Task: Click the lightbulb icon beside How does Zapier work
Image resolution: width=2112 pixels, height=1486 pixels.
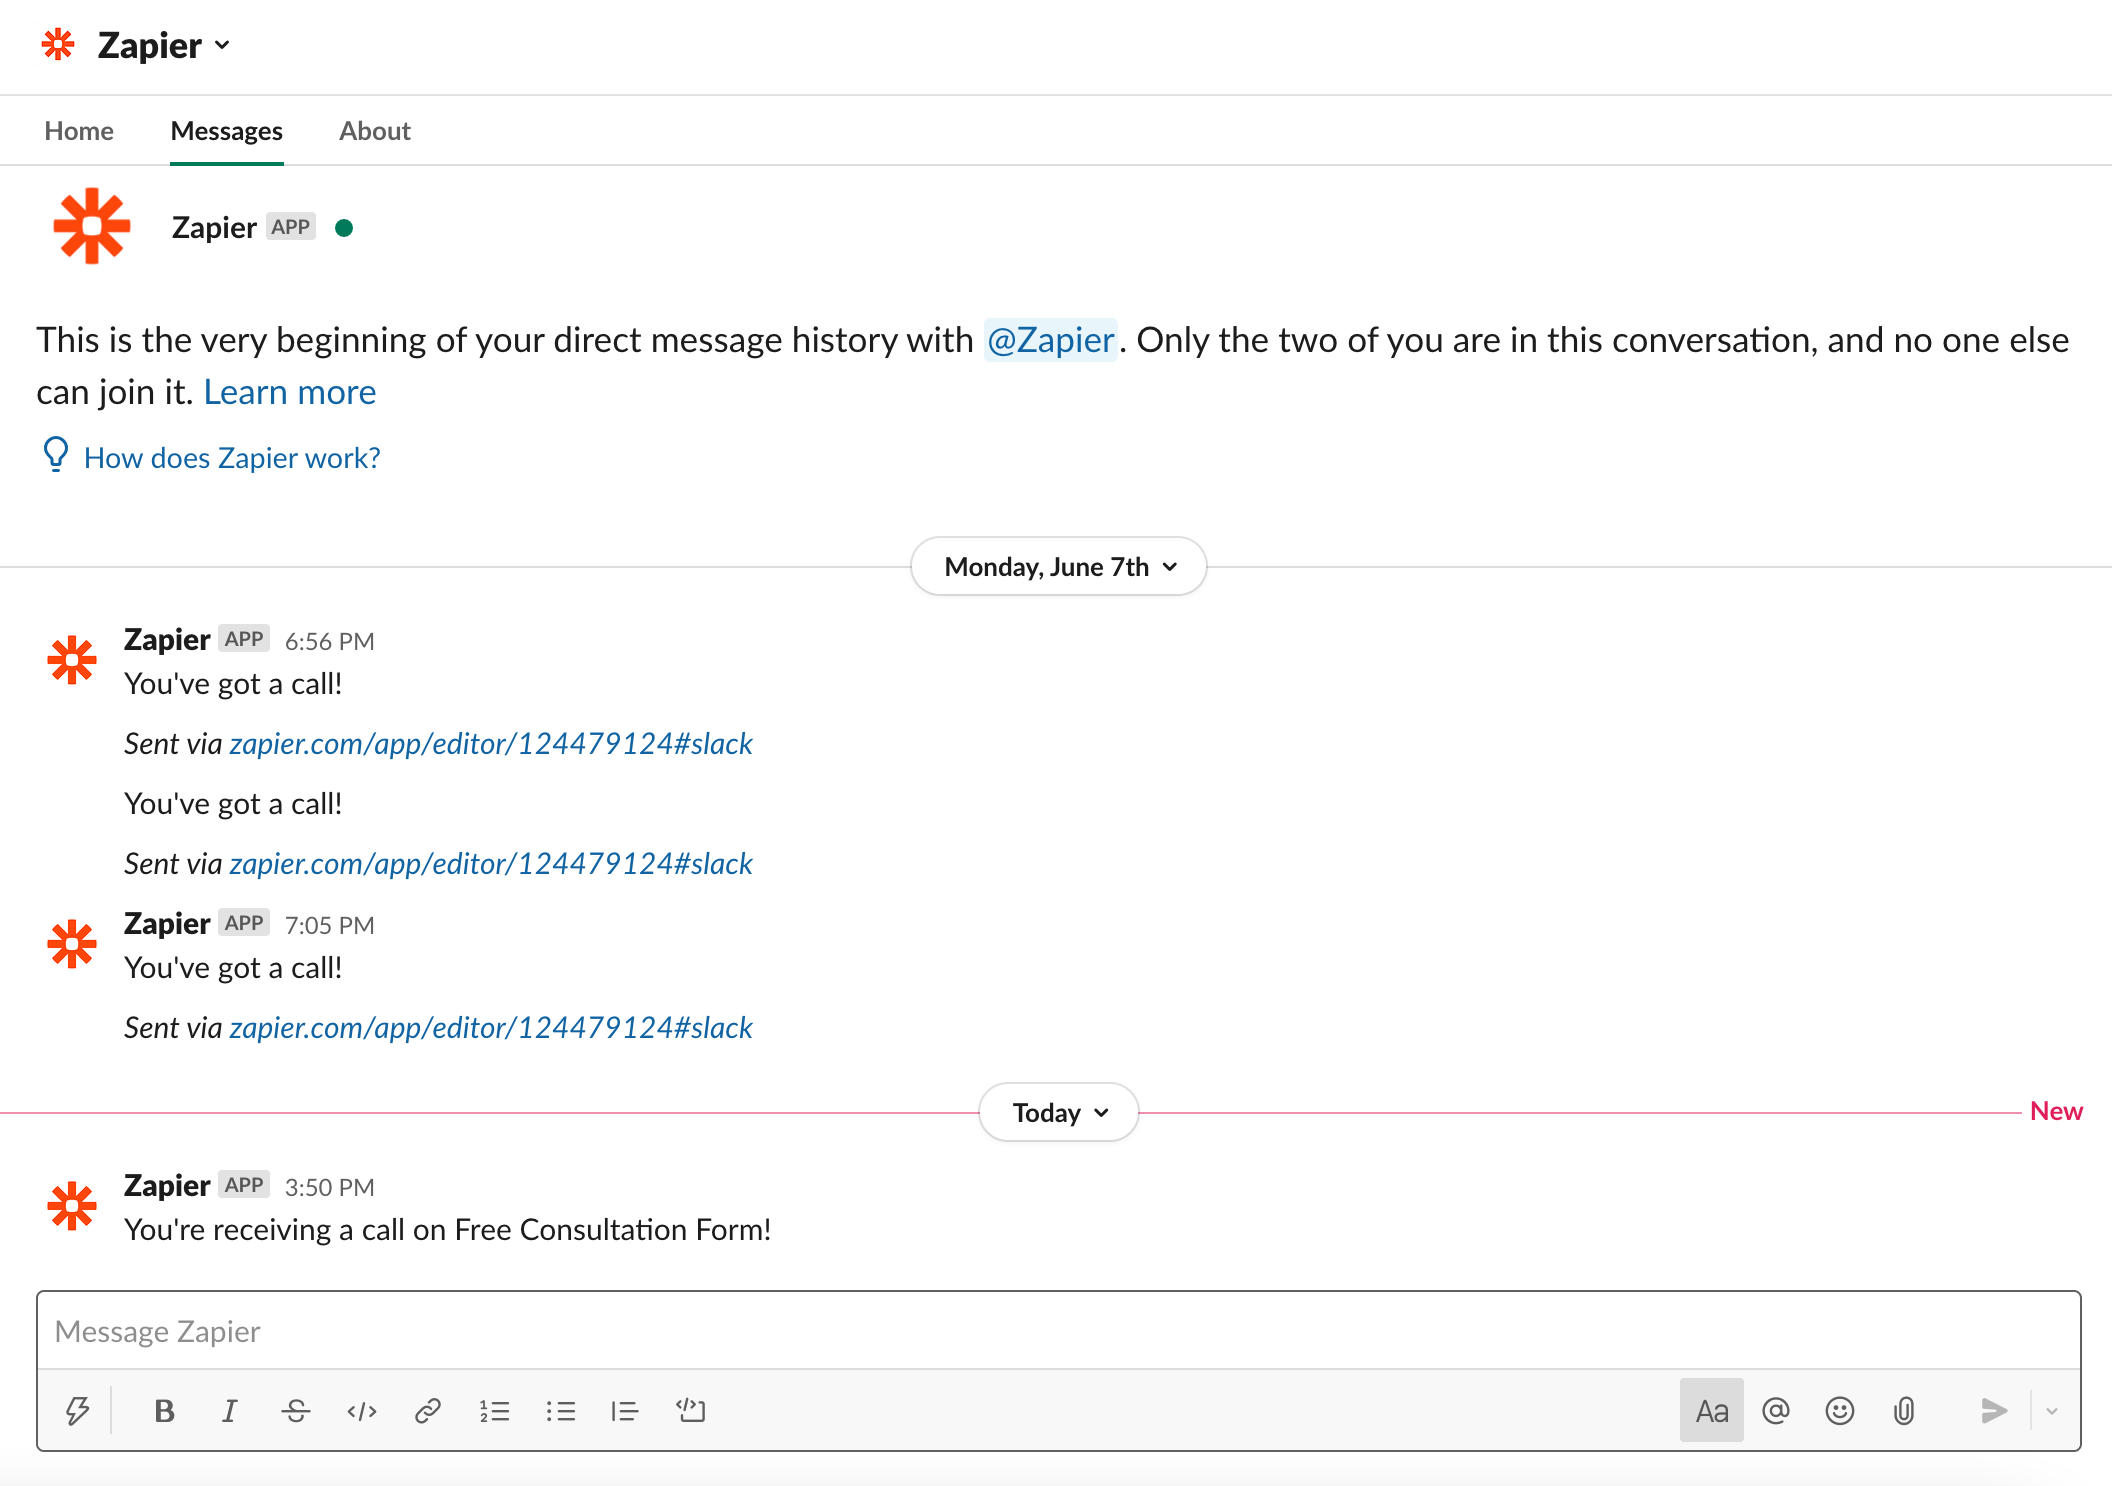Action: click(56, 455)
